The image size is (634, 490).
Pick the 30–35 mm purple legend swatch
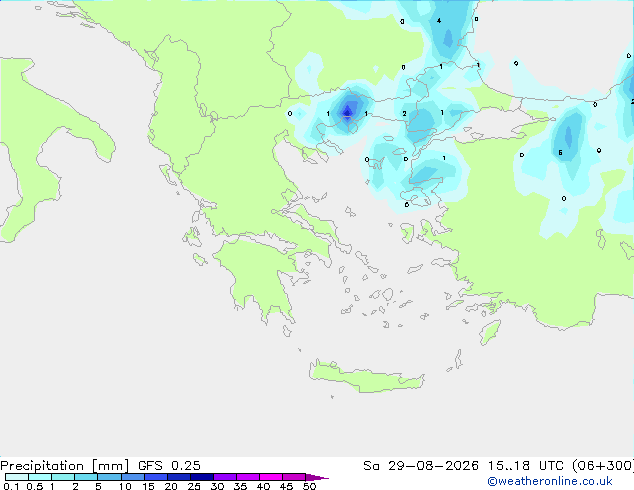click(225, 477)
